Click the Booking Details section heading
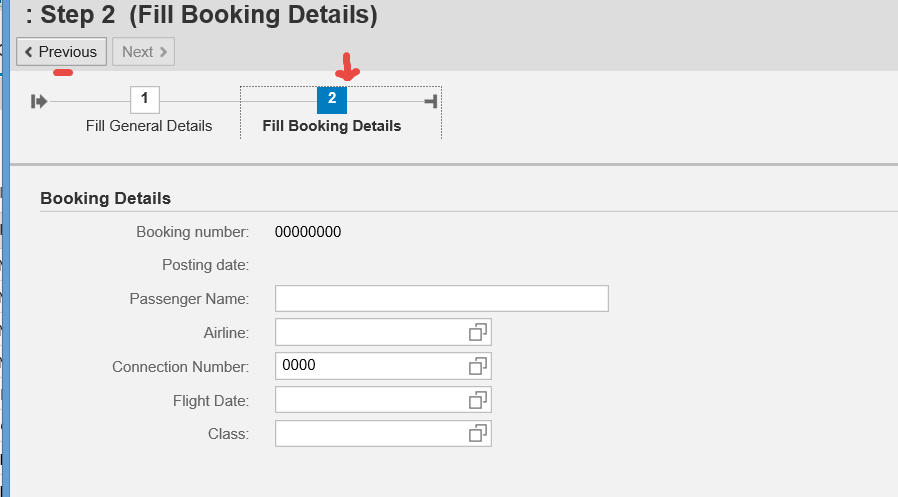 point(105,198)
